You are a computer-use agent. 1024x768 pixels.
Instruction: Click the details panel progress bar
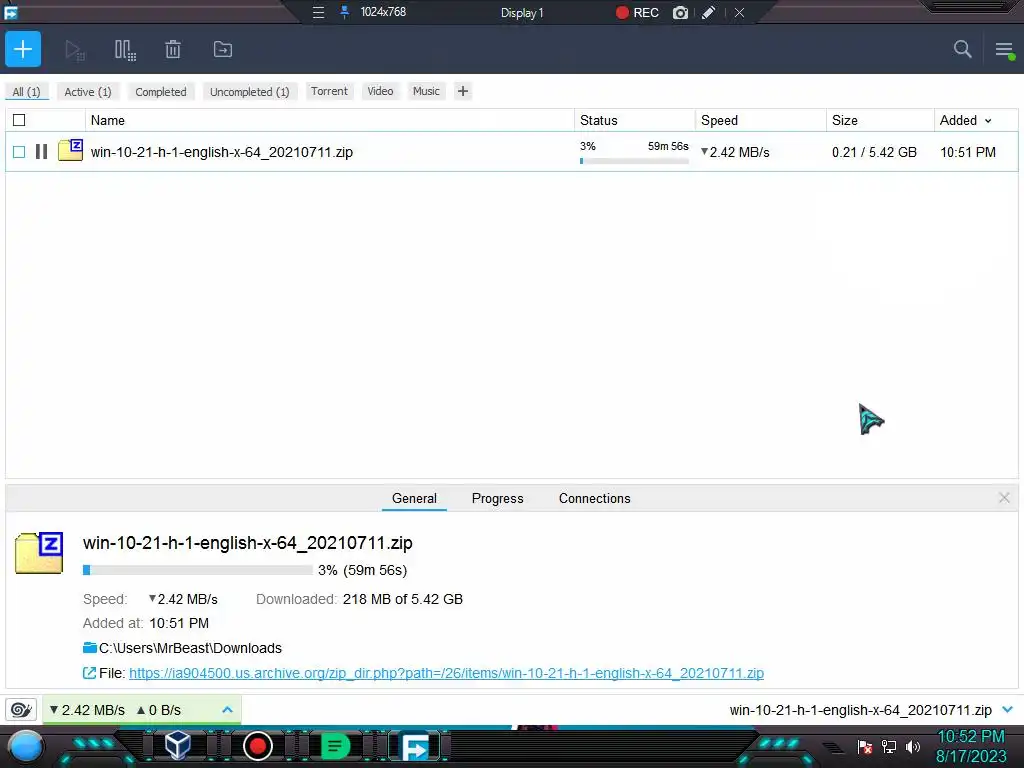tap(198, 570)
